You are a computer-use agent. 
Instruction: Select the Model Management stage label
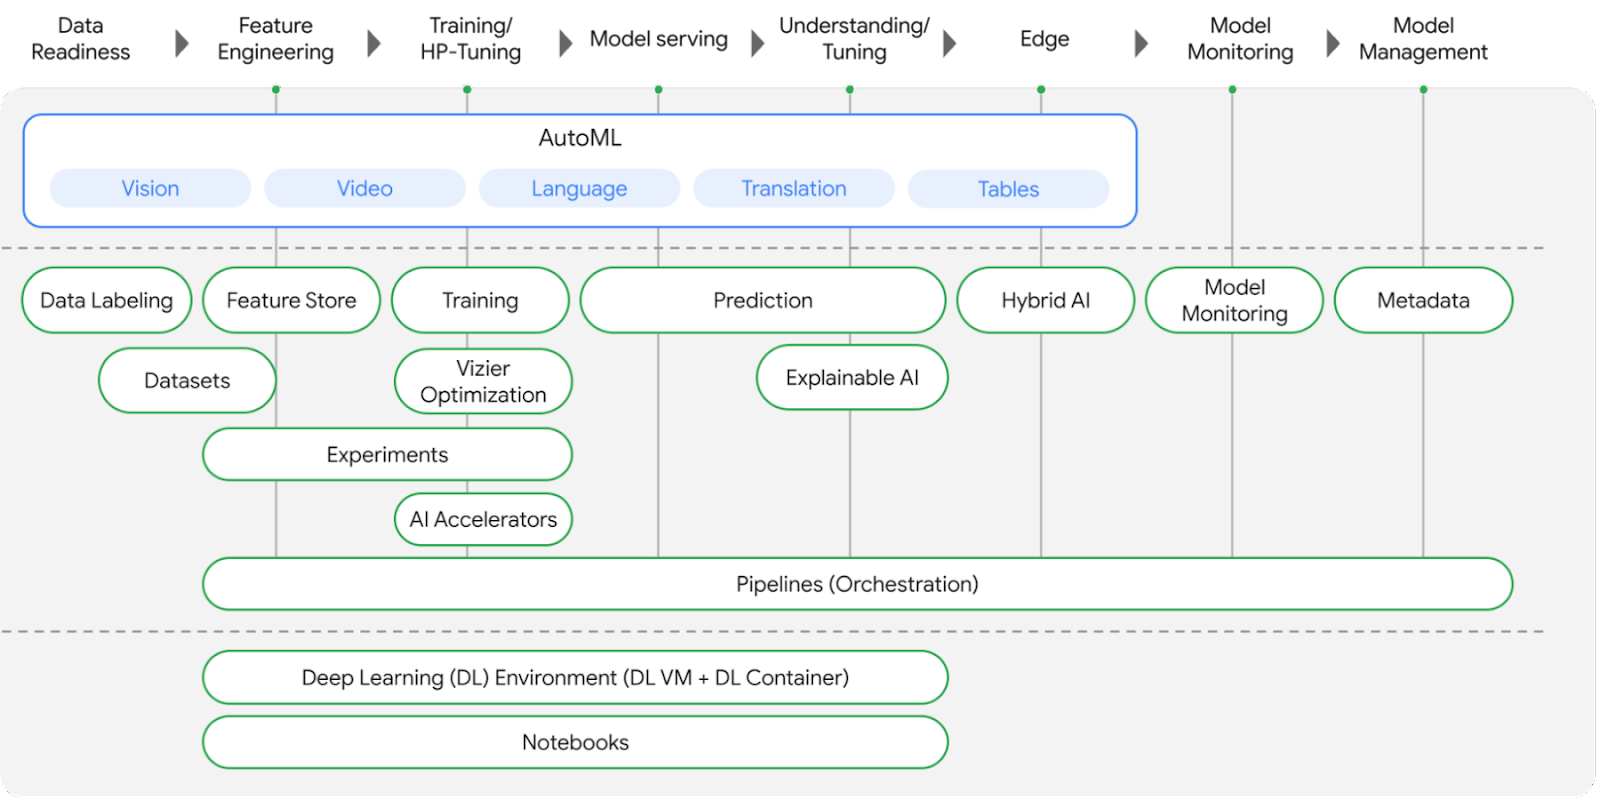(x=1423, y=39)
